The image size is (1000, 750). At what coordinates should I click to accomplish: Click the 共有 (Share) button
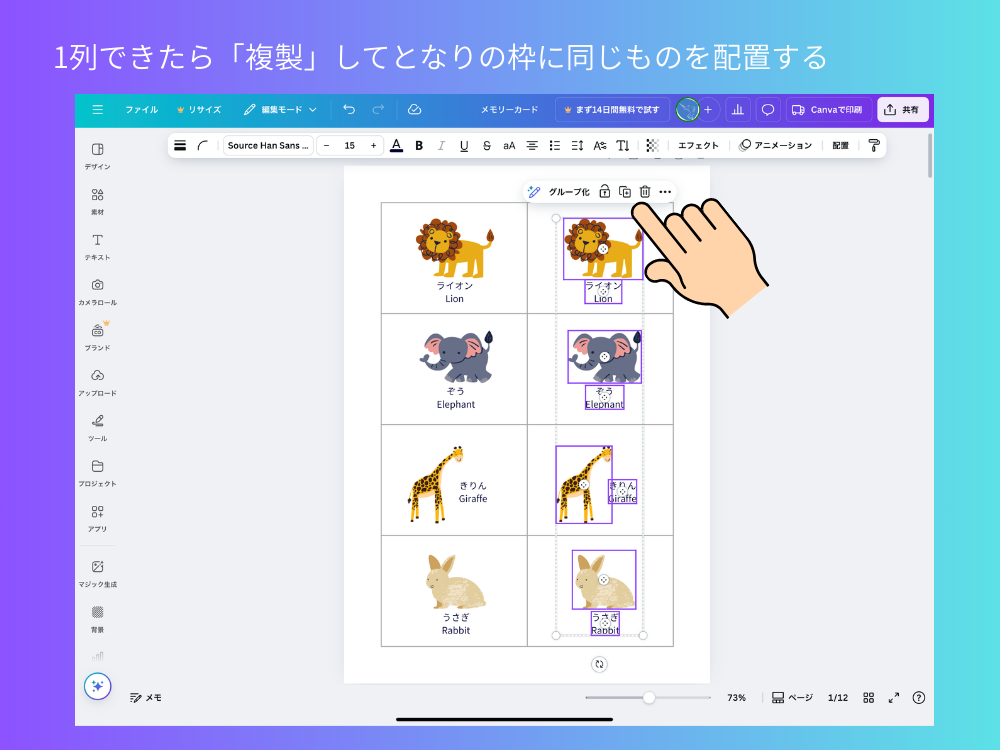pos(902,109)
